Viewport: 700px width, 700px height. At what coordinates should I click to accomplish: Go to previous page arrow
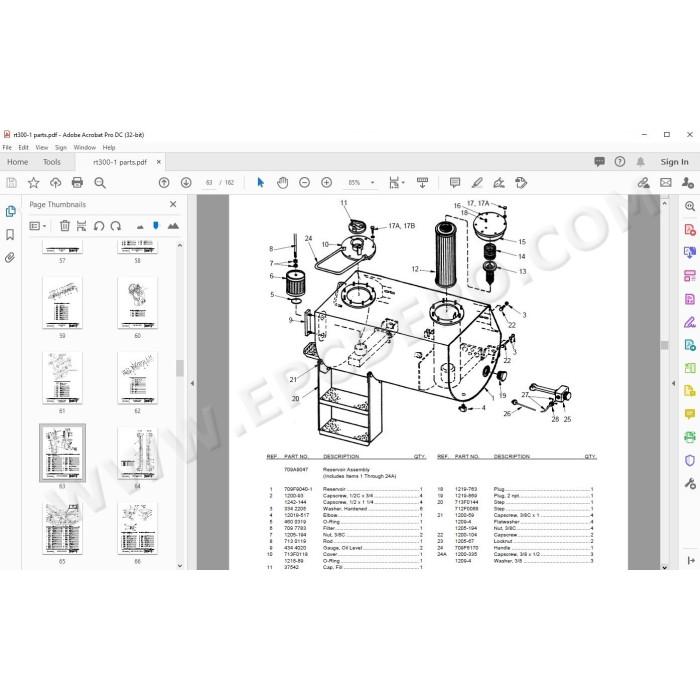[x=164, y=183]
